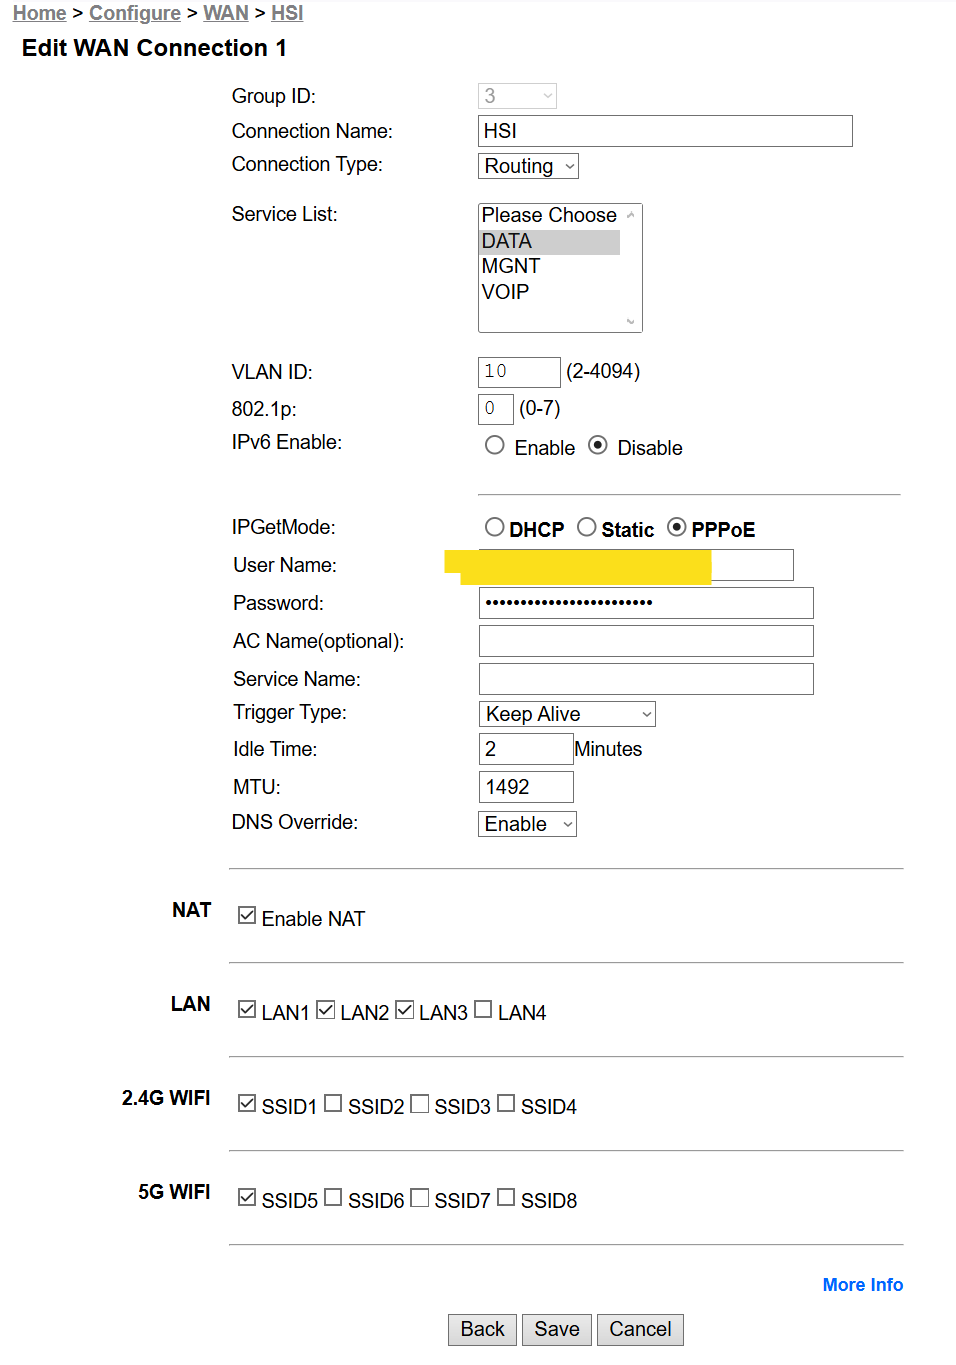Click into the VLAN ID field
Viewport: 956px width, 1365px height.
(518, 372)
